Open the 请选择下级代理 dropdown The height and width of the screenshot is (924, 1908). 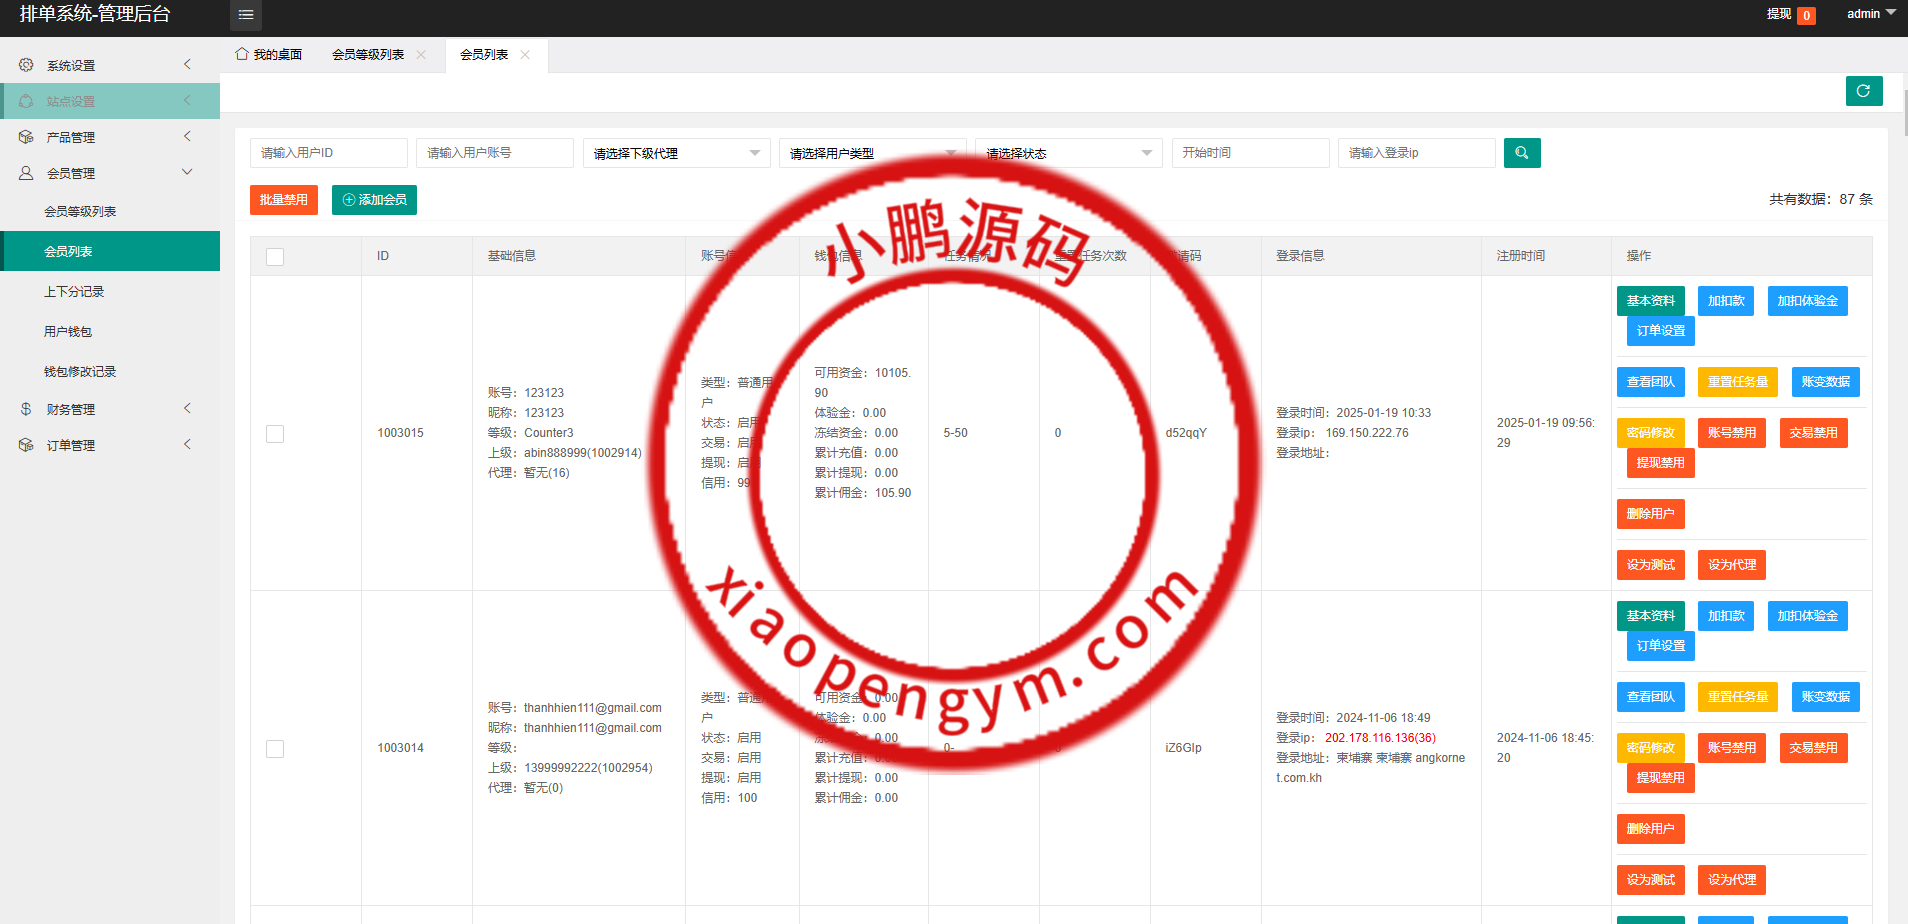pyautogui.click(x=676, y=153)
